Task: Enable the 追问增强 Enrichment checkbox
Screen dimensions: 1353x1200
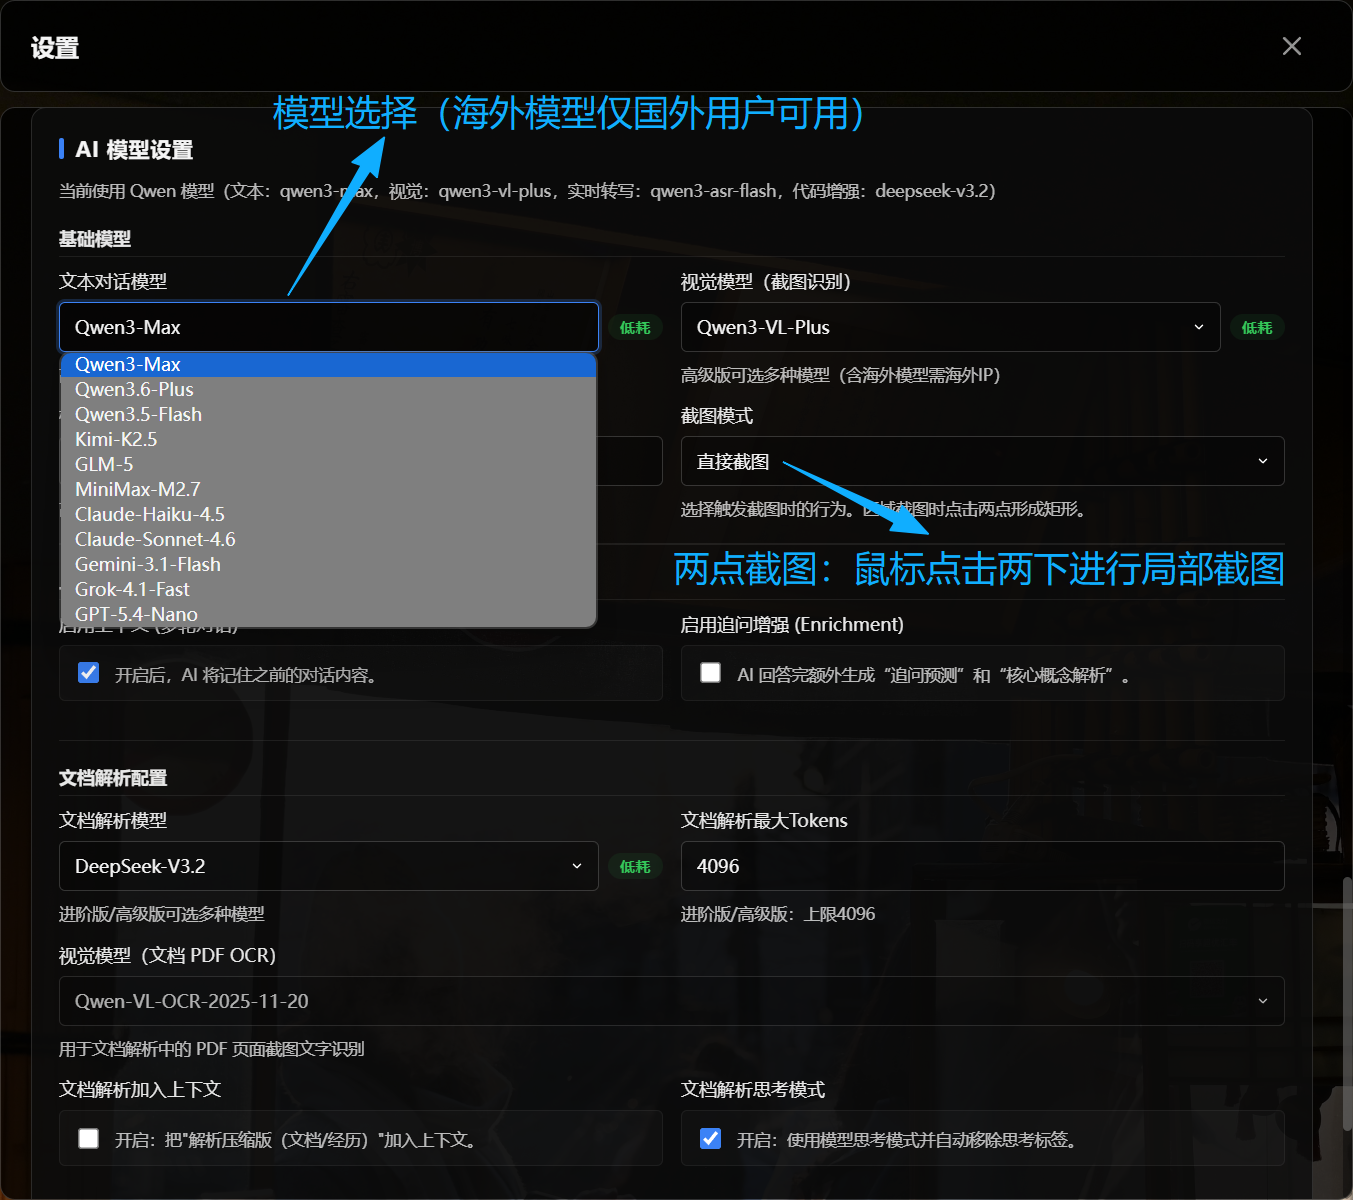Action: pos(711,673)
